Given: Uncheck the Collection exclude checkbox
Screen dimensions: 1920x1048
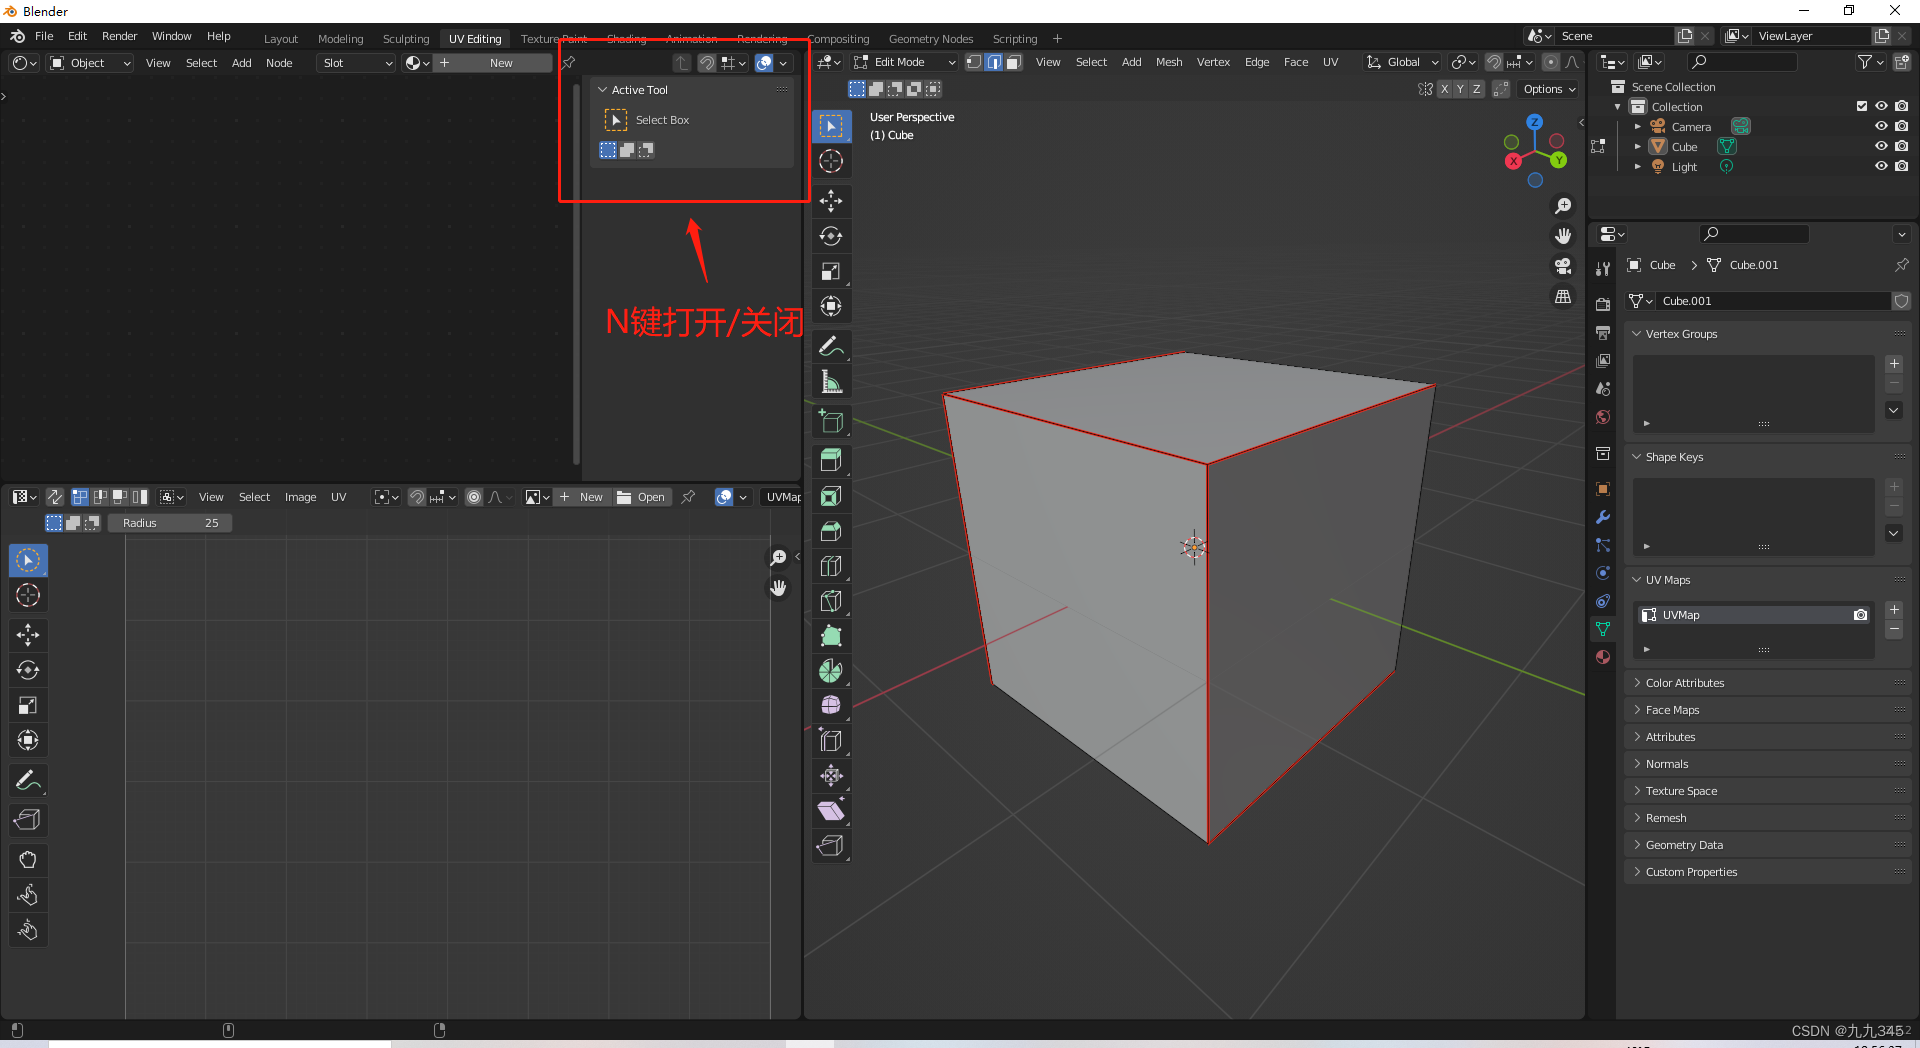Looking at the screenshot, I should pos(1861,106).
